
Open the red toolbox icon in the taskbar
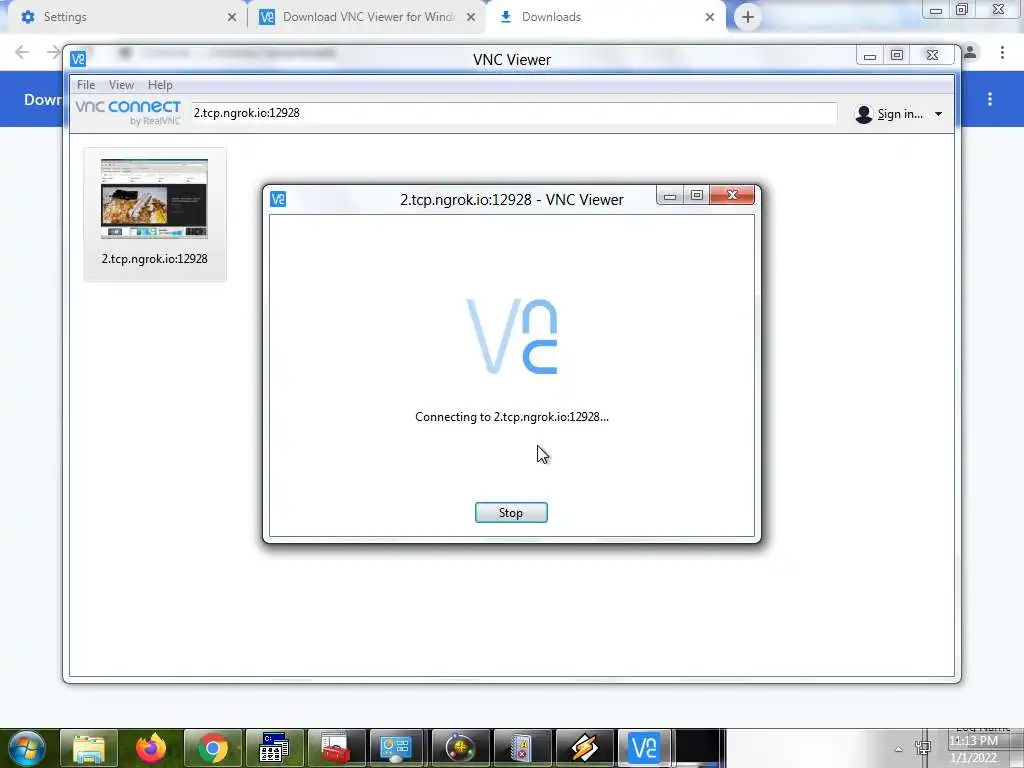pyautogui.click(x=336, y=748)
